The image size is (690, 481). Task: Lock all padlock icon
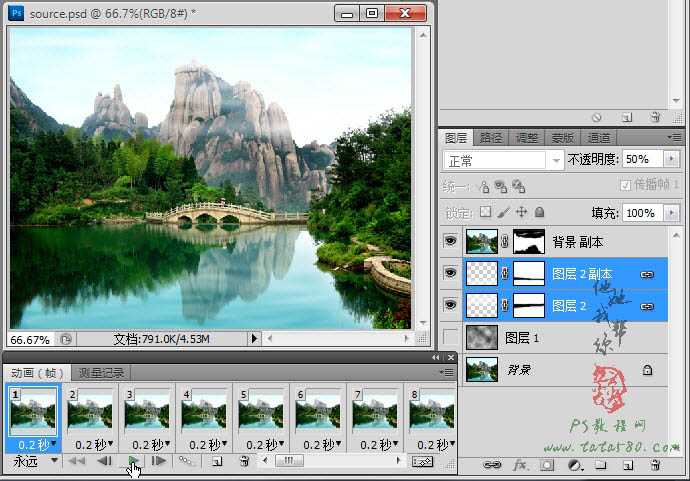click(540, 212)
